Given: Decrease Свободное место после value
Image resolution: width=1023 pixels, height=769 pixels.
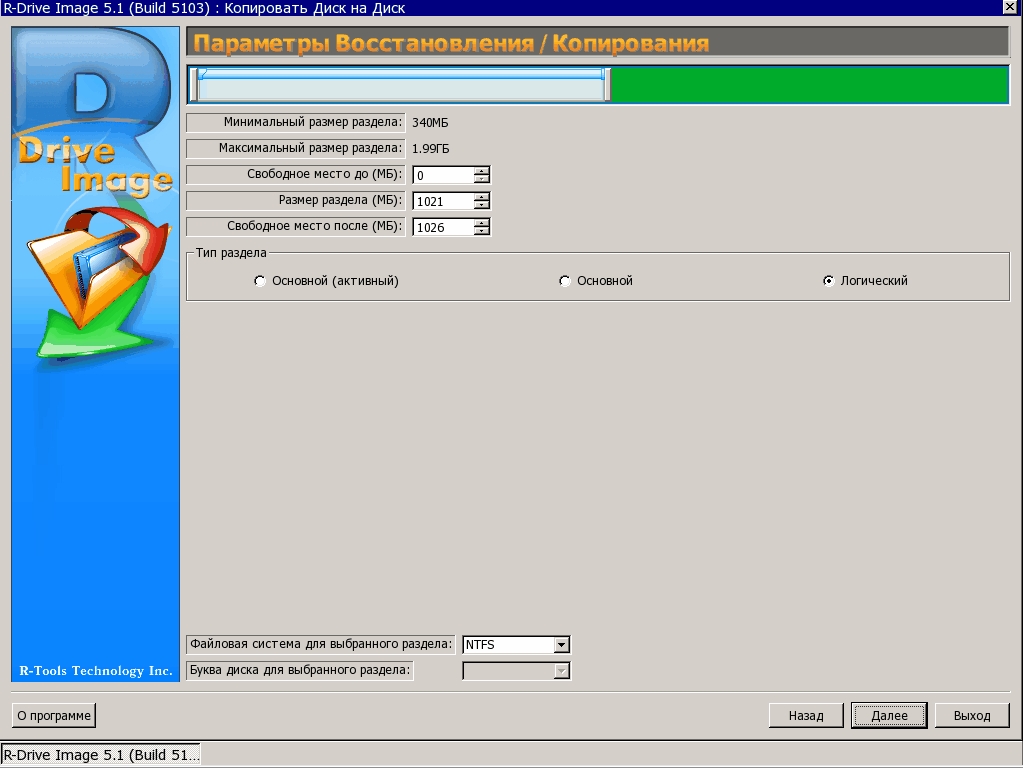Looking at the screenshot, I should tap(481, 231).
